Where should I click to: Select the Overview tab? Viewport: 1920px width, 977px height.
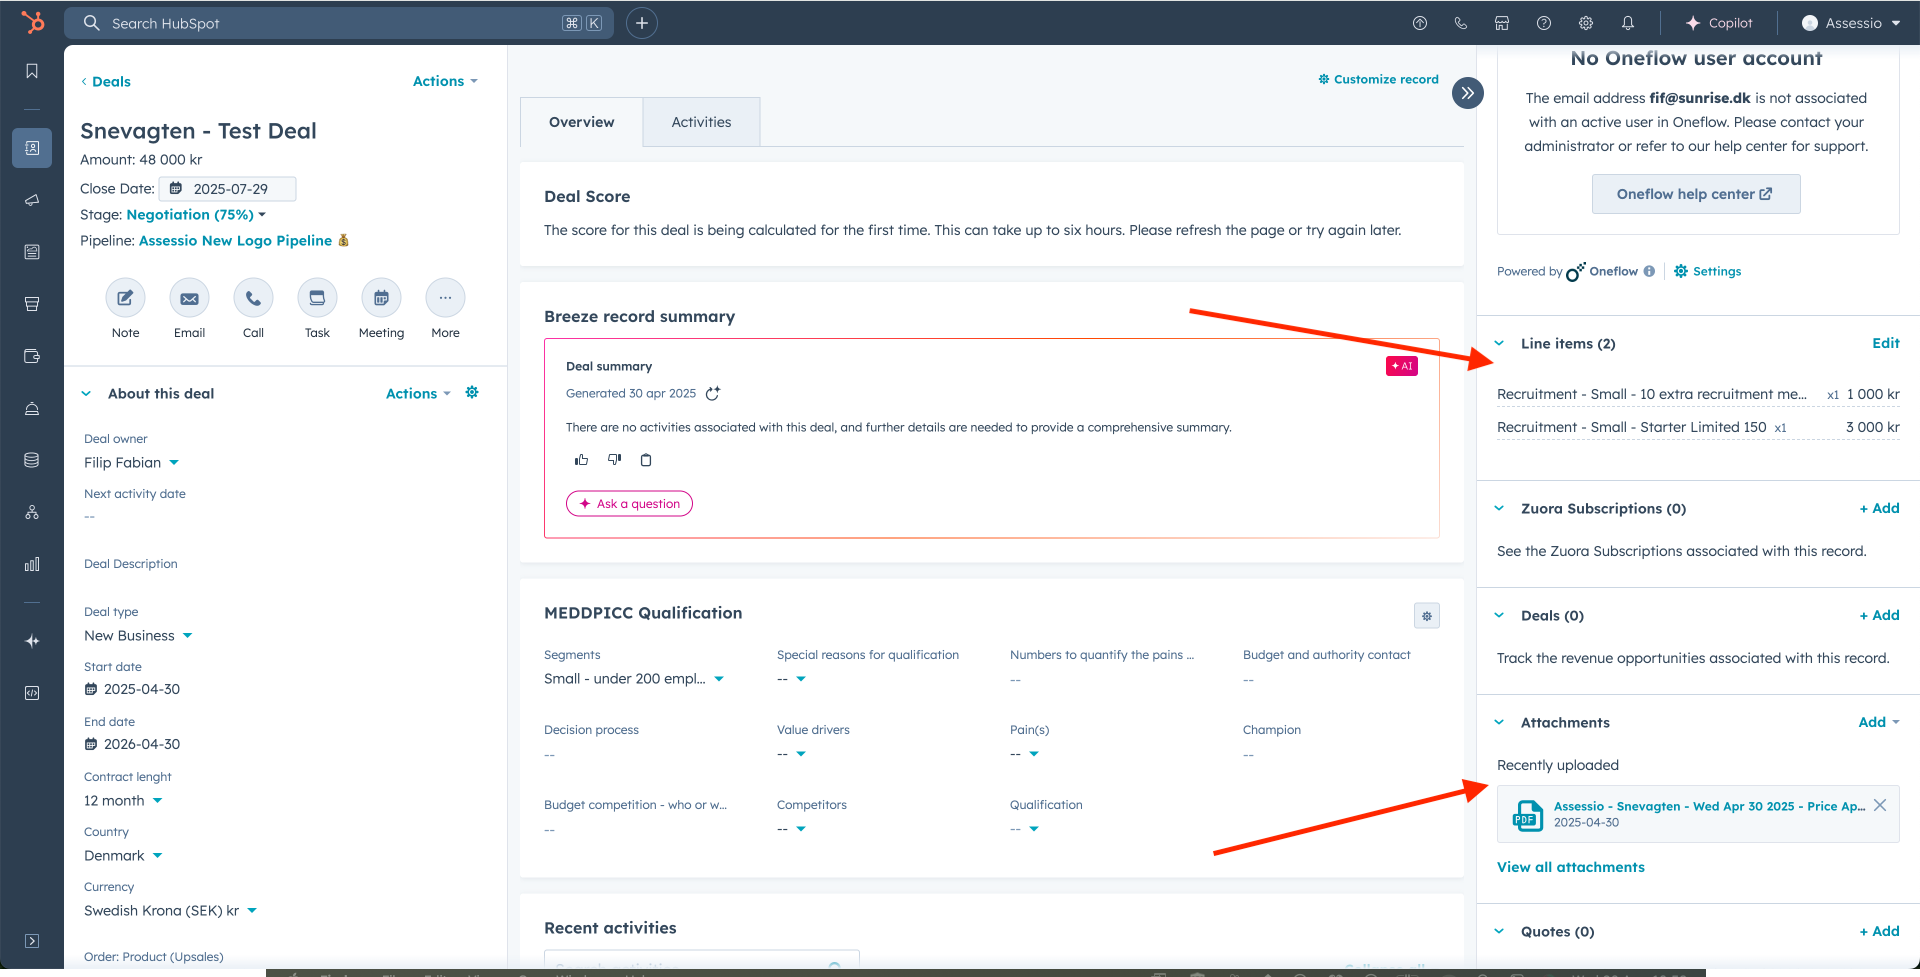(581, 122)
